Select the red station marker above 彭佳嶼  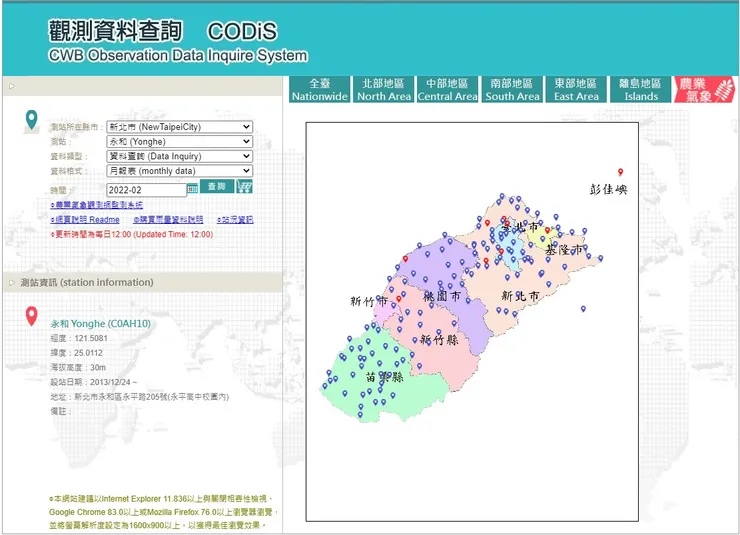pos(621,172)
